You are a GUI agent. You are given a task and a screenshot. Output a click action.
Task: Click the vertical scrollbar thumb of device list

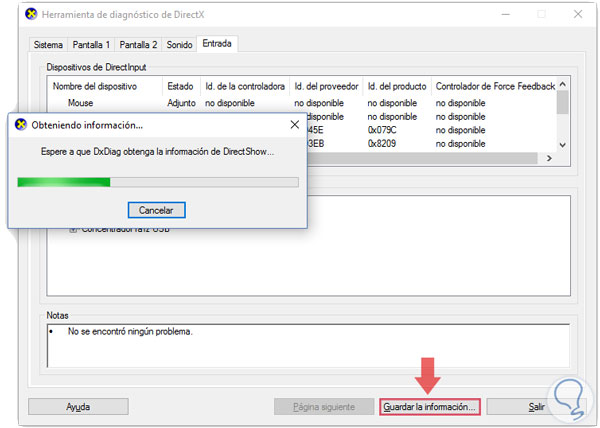(x=562, y=102)
